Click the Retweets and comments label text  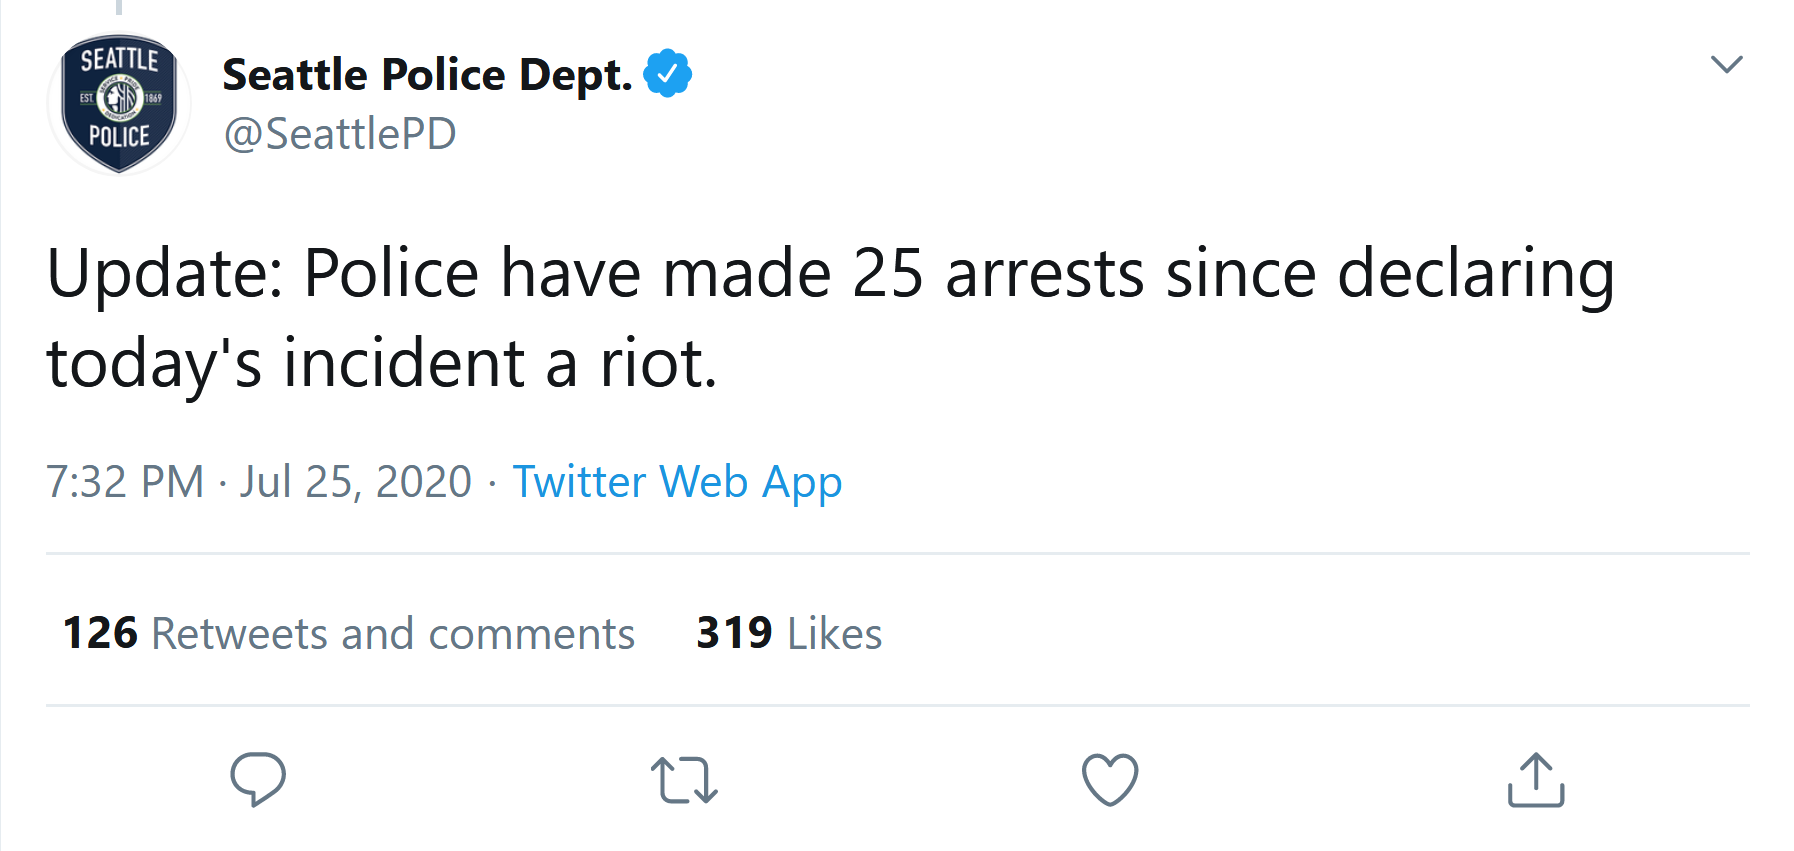click(393, 634)
